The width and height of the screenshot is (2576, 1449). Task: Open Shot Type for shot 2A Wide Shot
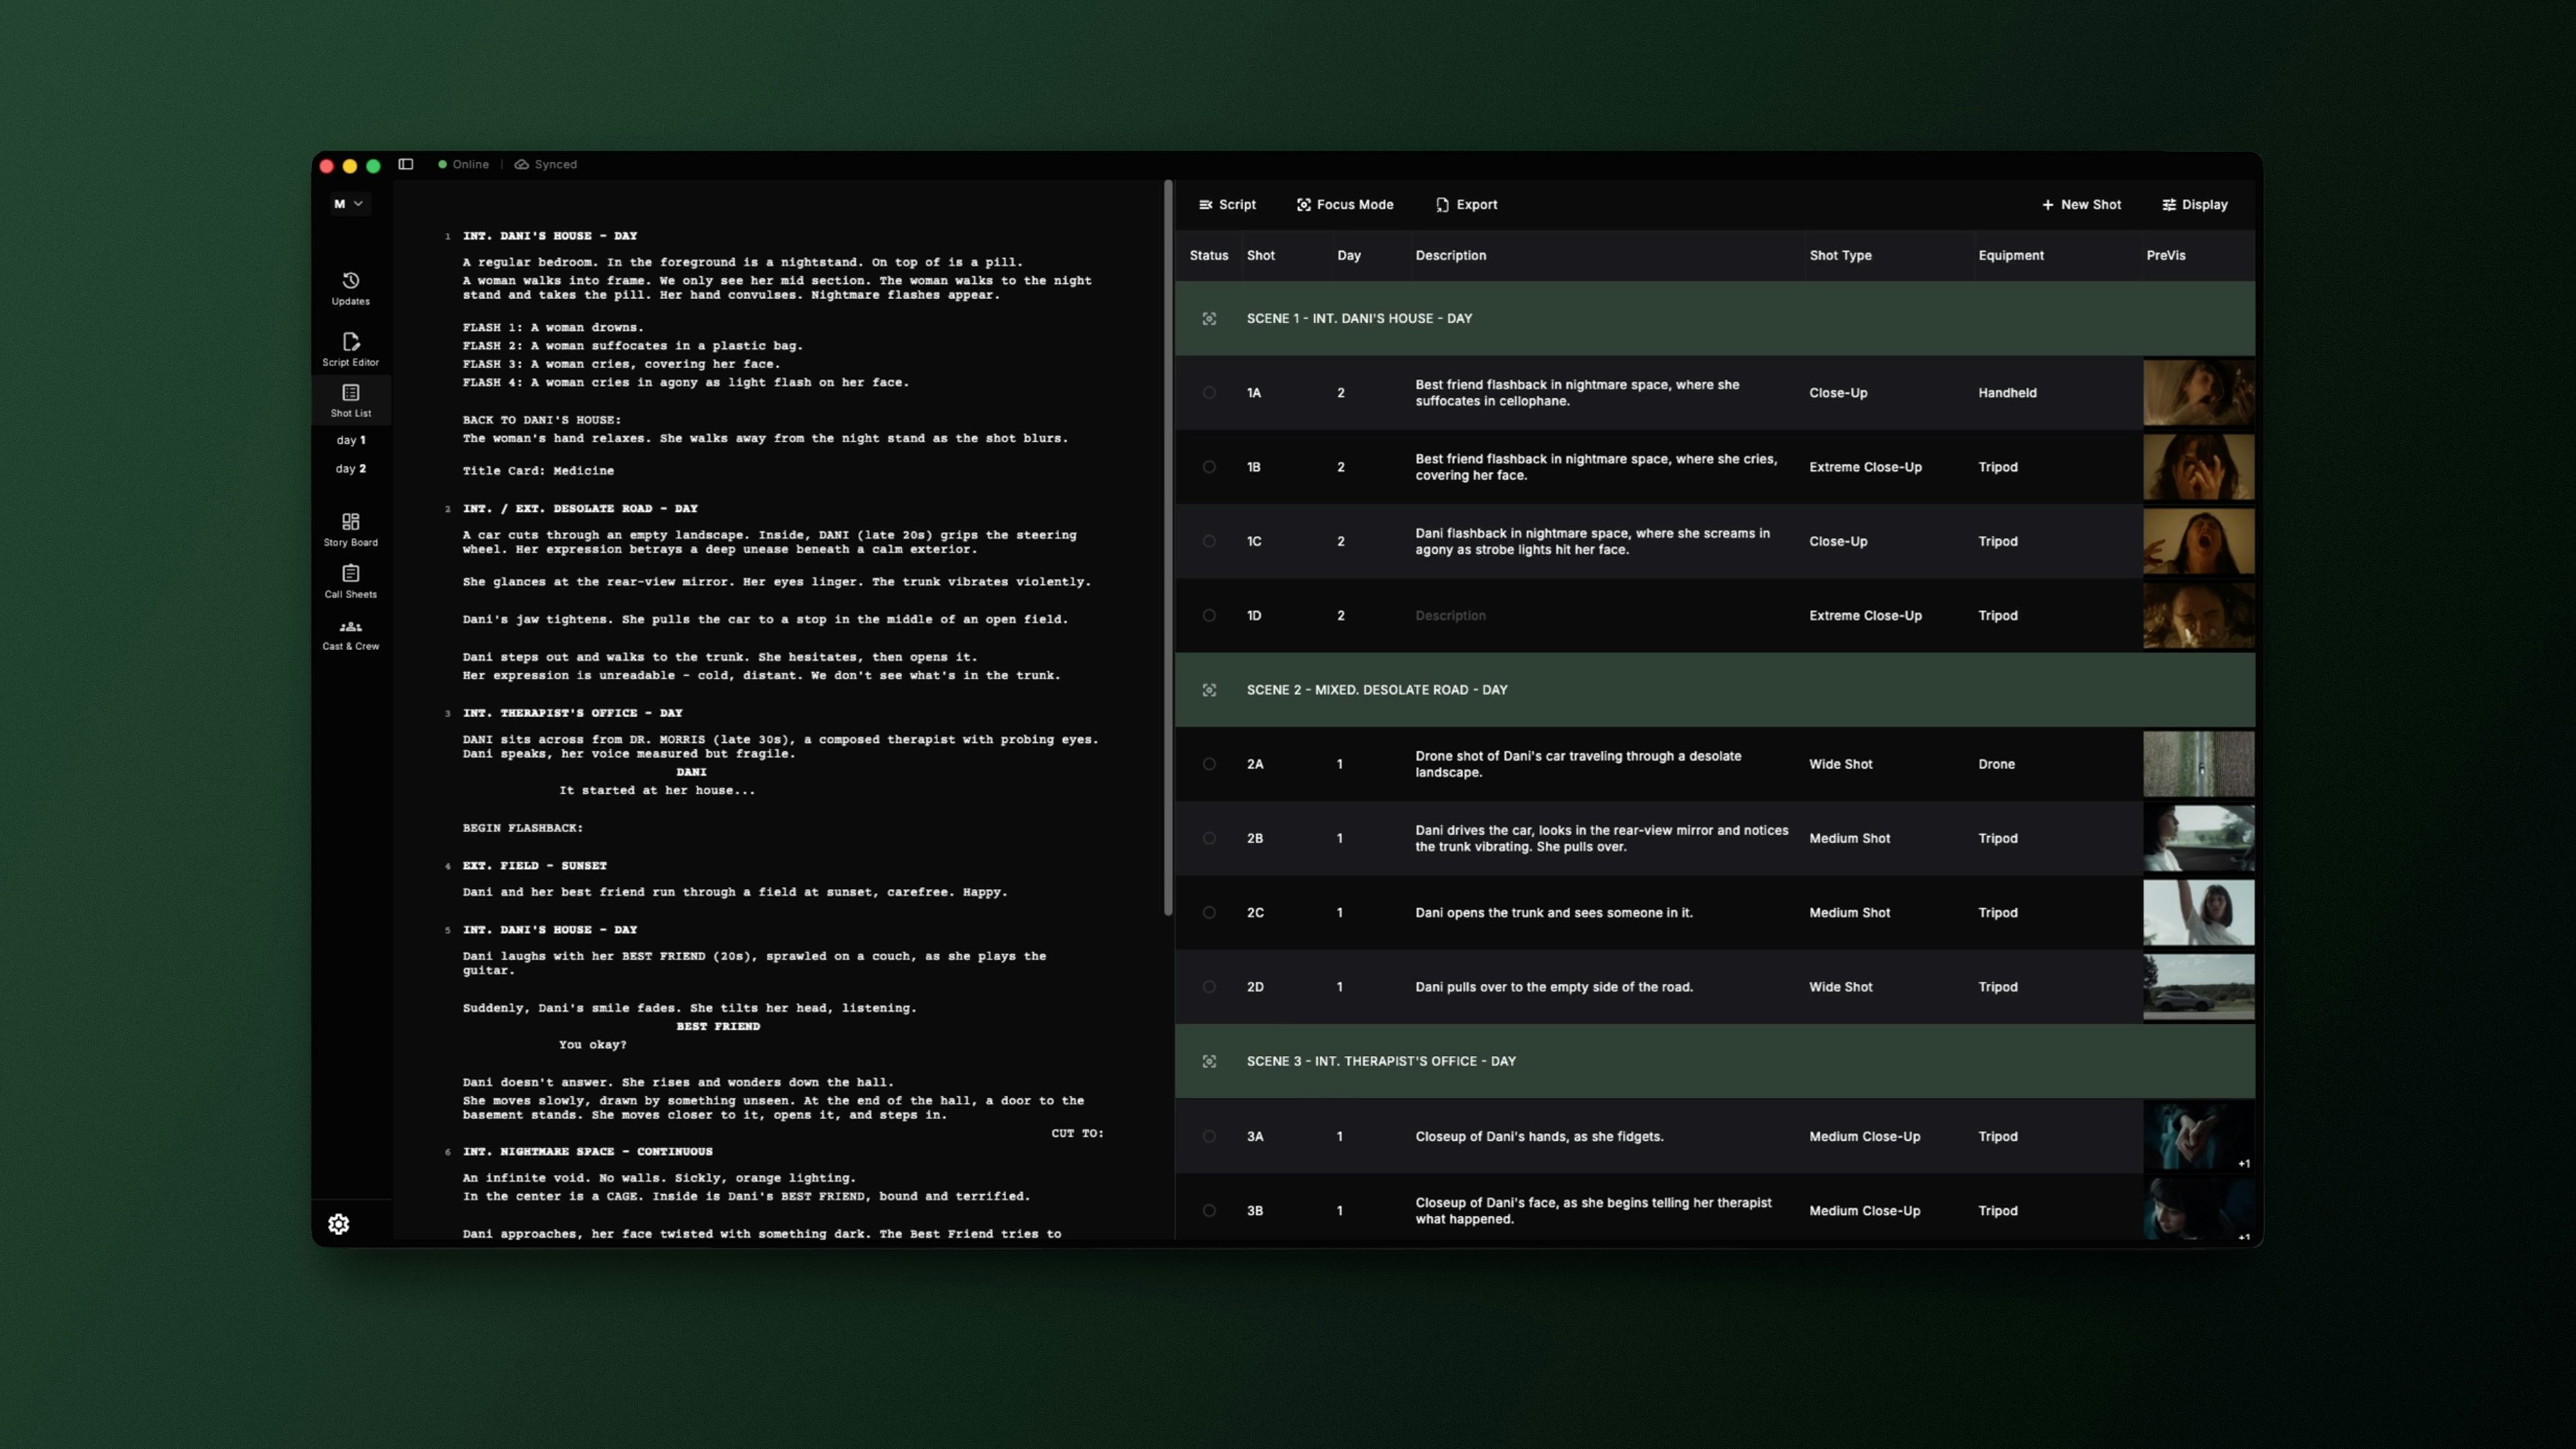click(x=1840, y=764)
